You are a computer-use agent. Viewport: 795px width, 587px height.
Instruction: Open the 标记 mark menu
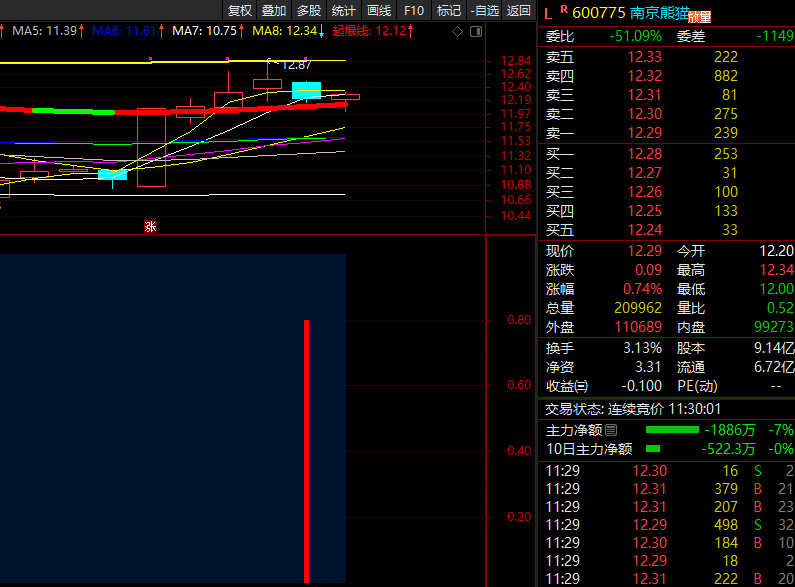(x=449, y=11)
